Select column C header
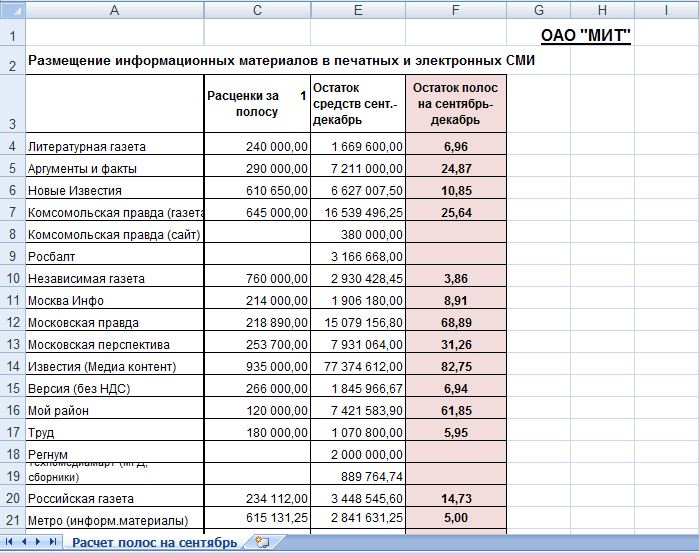699x553 pixels. click(257, 10)
